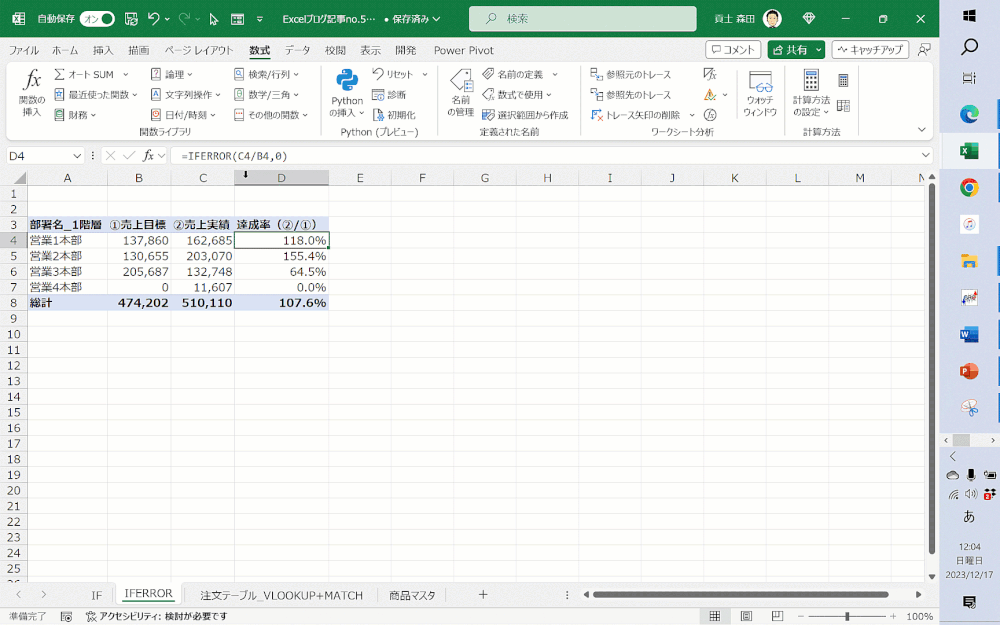The width and height of the screenshot is (1000, 625).
Task: Click 参照先のトレース (Trace Dependents)
Action: point(631,95)
